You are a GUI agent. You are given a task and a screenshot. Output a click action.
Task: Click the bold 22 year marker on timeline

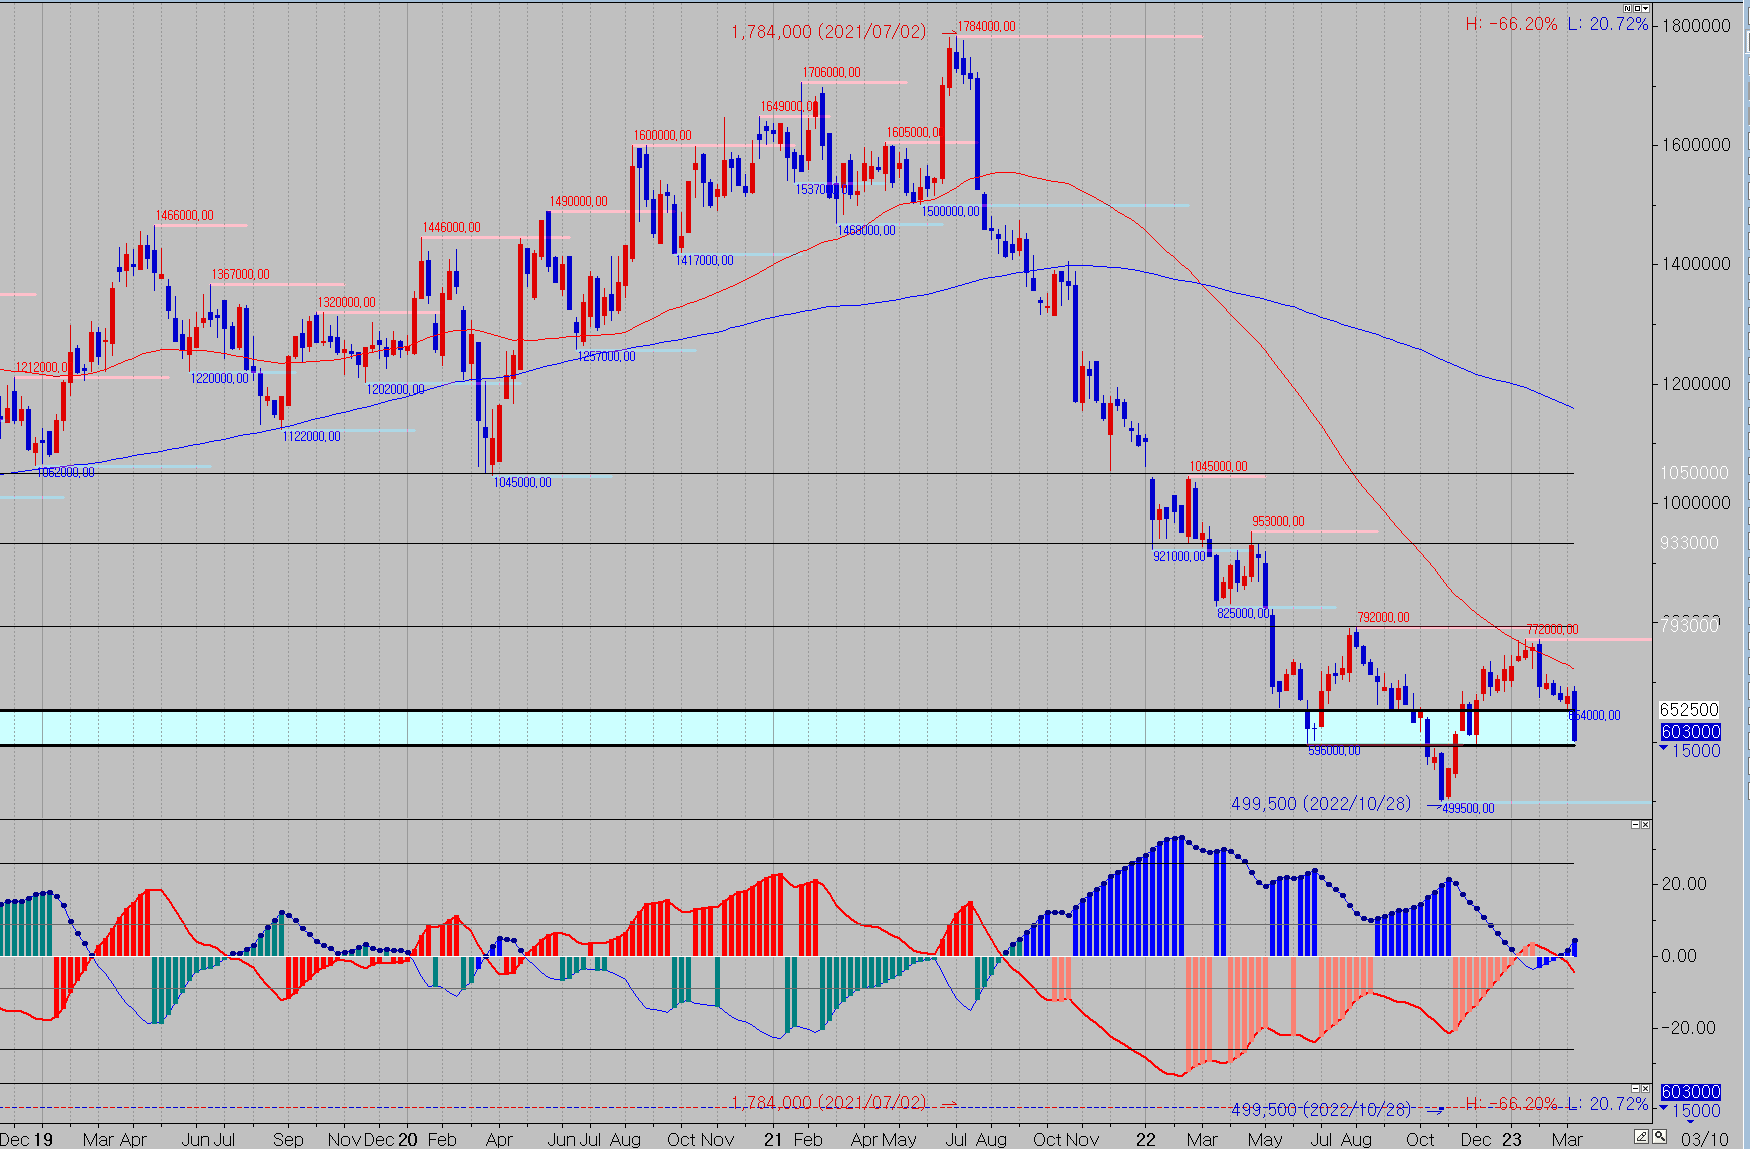tap(1145, 1140)
